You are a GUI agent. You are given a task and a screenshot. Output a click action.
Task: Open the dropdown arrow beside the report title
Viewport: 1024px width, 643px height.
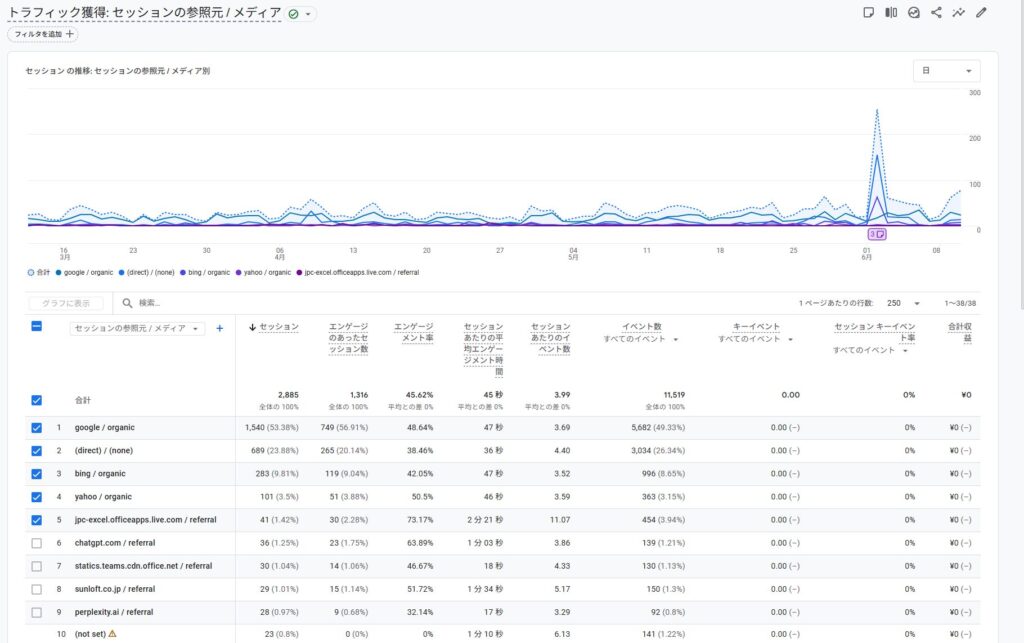308,14
